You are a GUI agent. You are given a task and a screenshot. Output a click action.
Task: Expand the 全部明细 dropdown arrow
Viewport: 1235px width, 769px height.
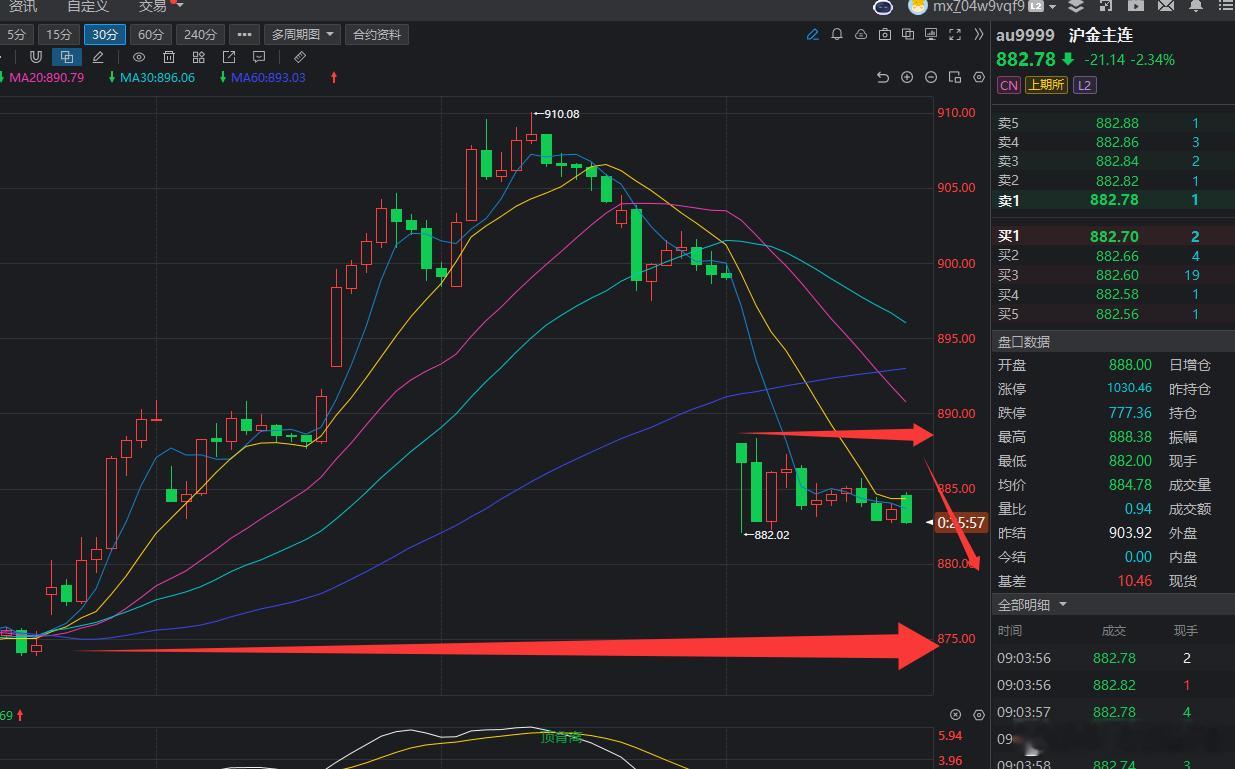1063,604
